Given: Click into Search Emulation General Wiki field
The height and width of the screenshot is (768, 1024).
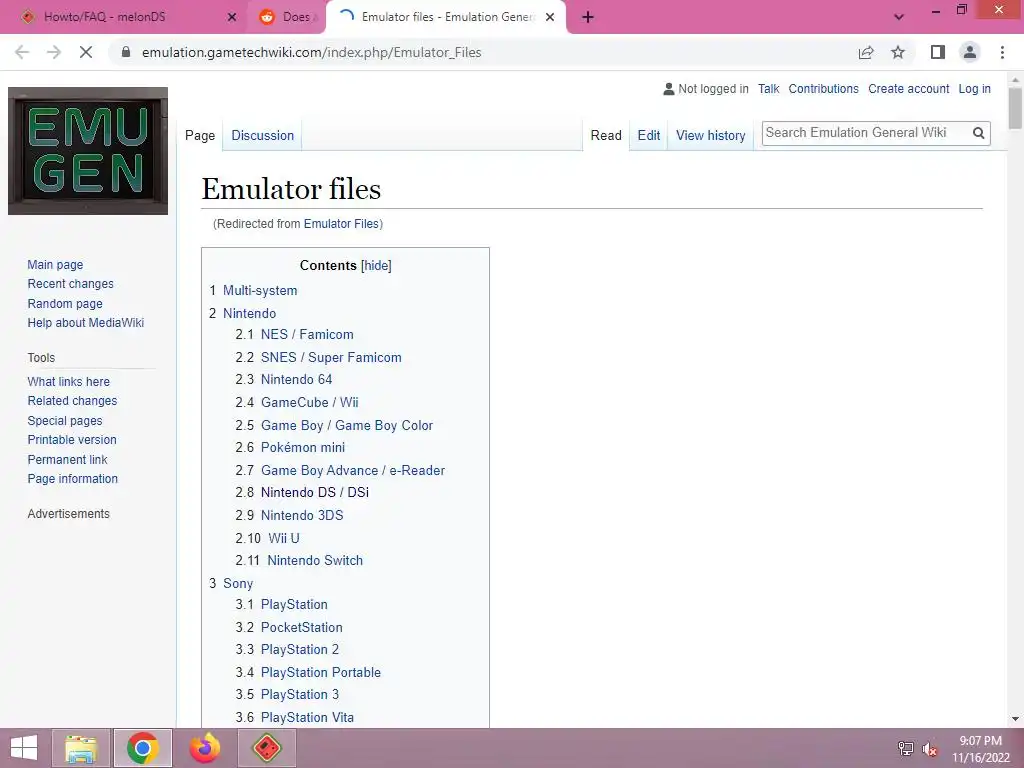Looking at the screenshot, I should point(865,133).
